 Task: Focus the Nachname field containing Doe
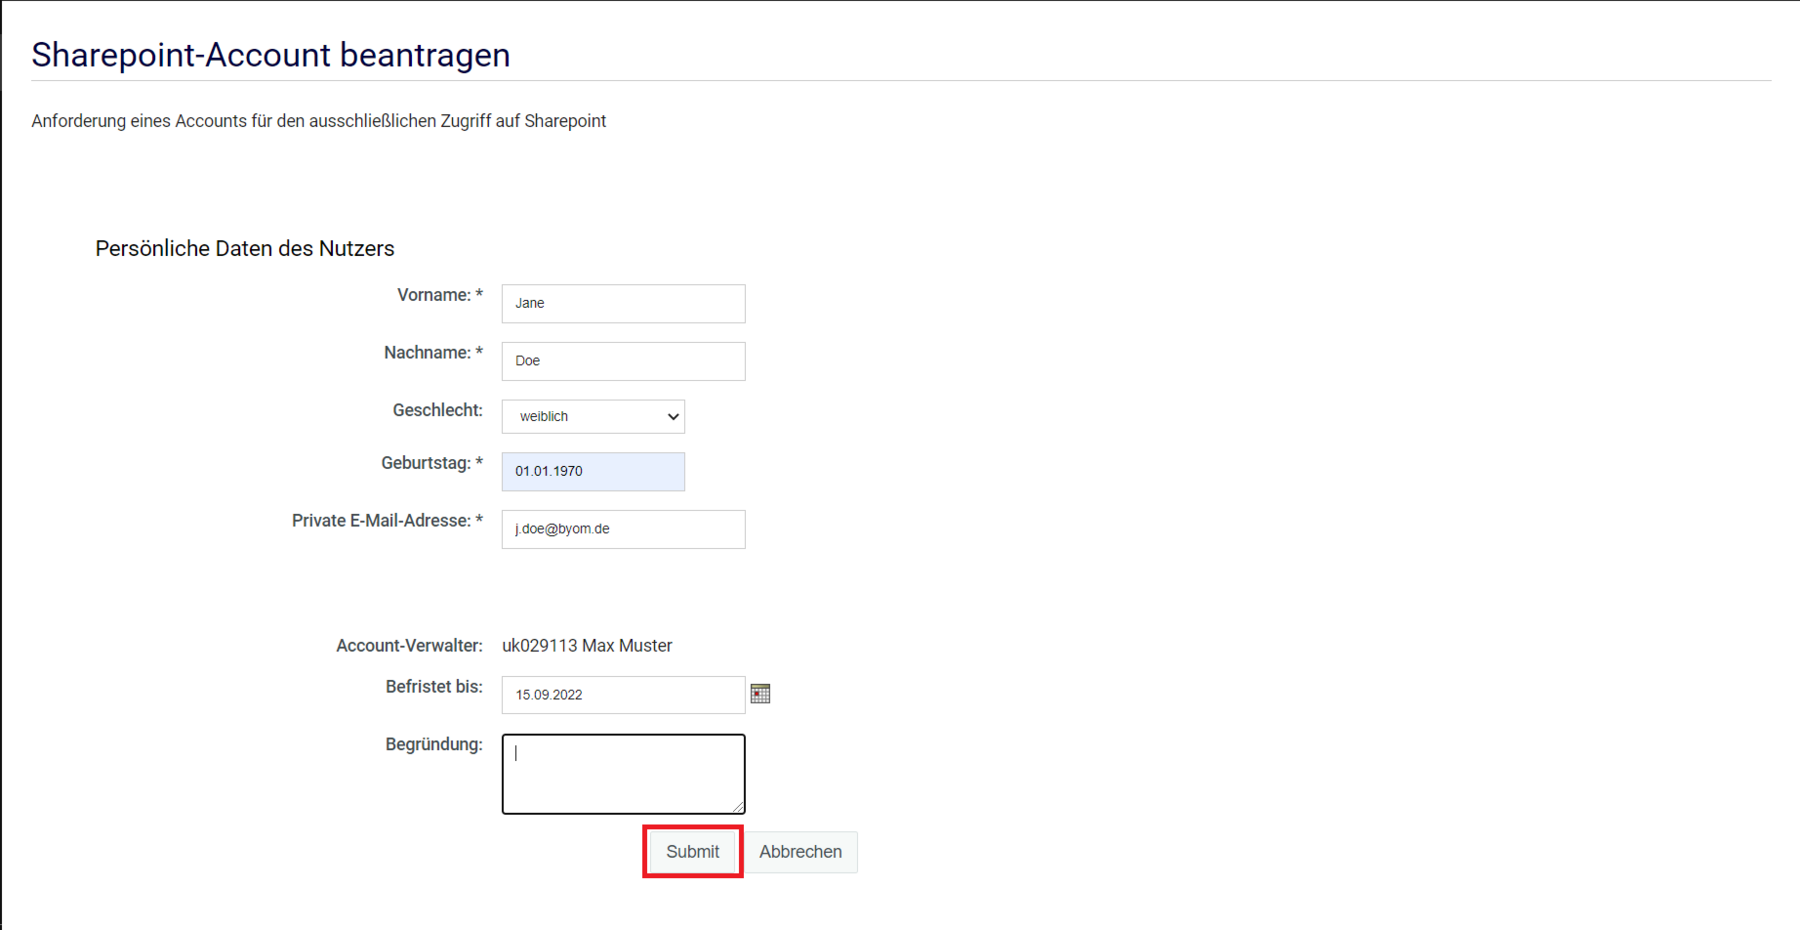623,361
